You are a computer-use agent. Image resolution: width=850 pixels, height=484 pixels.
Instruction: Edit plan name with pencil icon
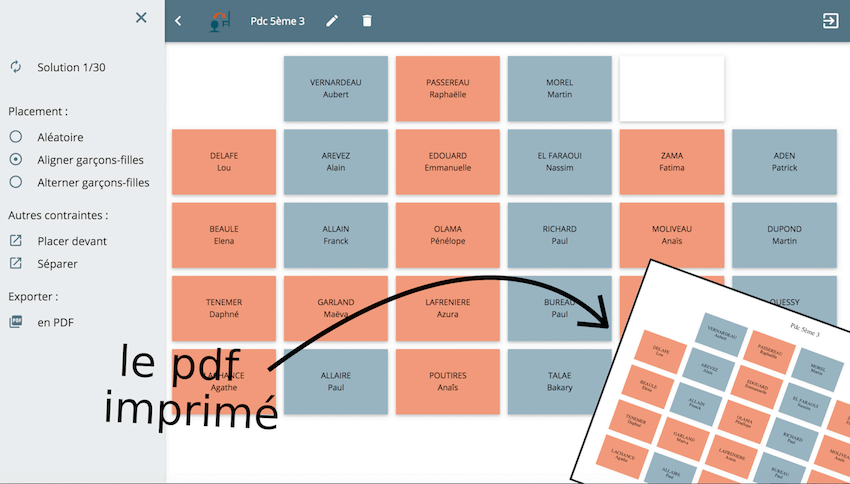pos(332,21)
